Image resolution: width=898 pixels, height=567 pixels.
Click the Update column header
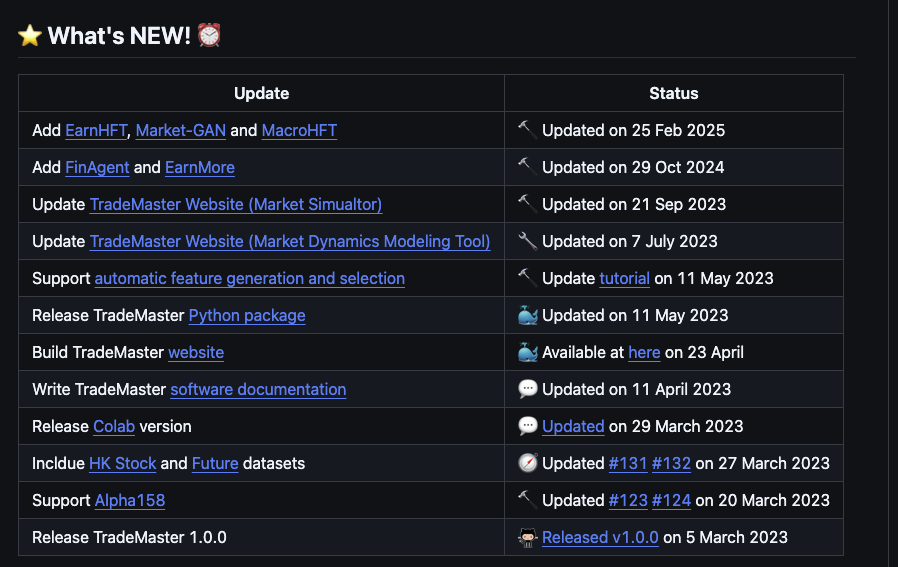pyautogui.click(x=261, y=93)
